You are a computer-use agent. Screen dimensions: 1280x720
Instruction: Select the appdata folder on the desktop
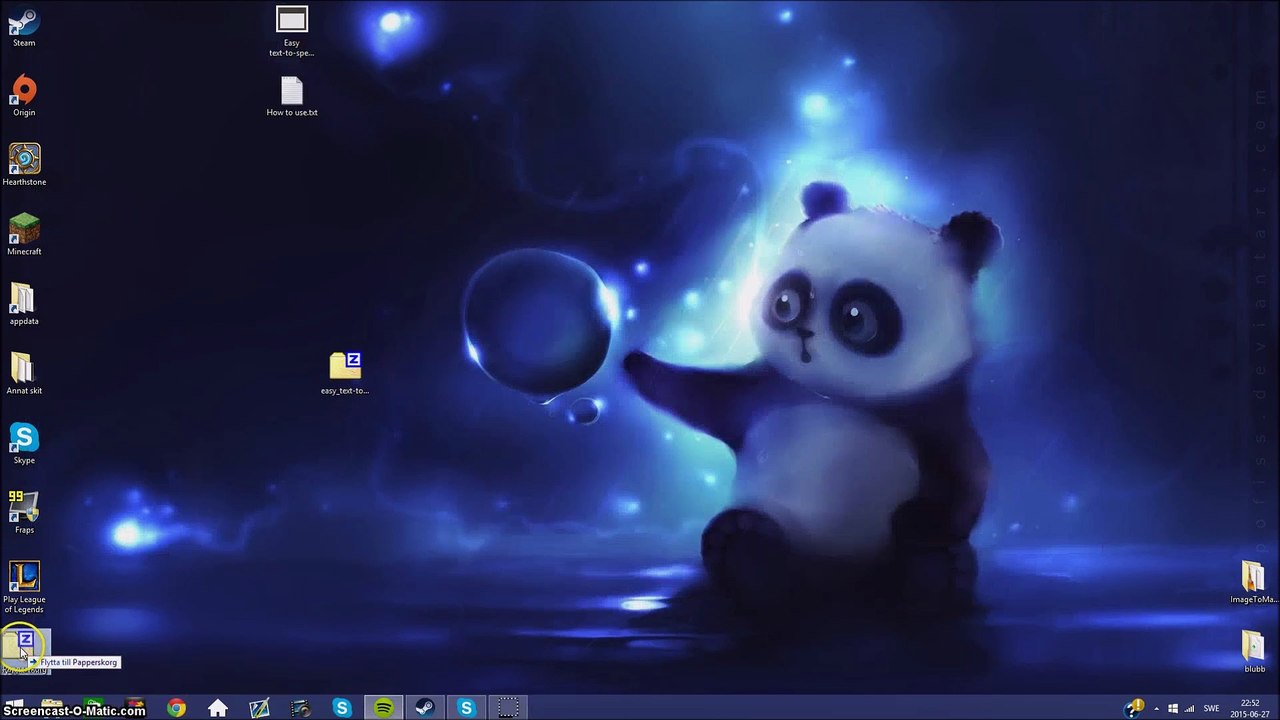(24, 305)
